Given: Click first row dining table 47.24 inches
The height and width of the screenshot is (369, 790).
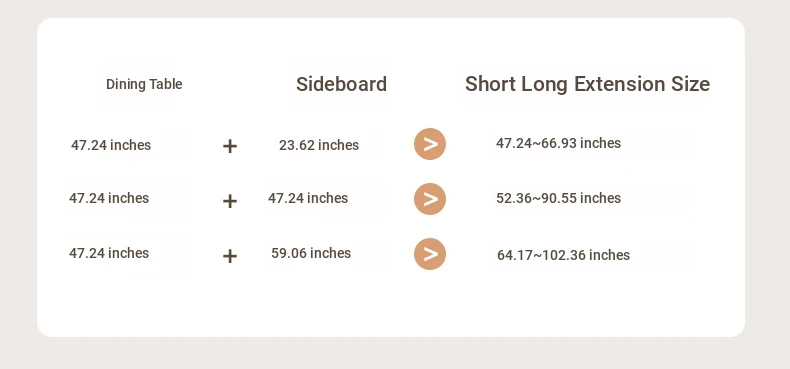Looking at the screenshot, I should coord(111,145).
